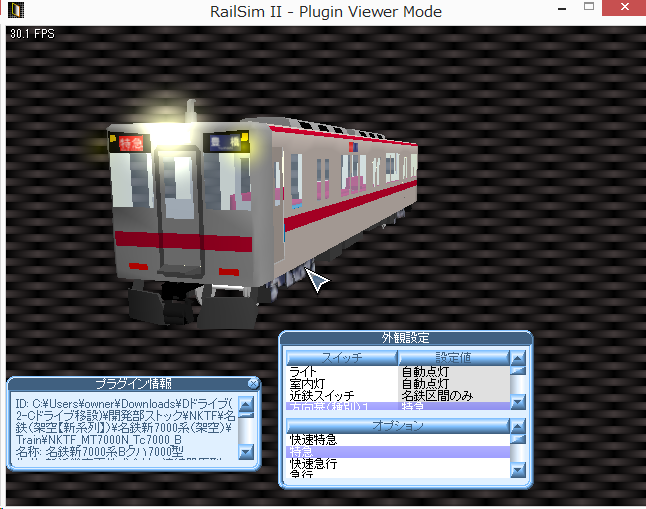Click the 名称 line in plugin info

(99, 452)
